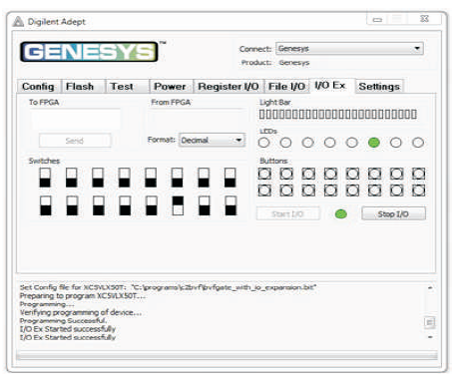Image resolution: width=454 pixels, height=380 pixels.
Task: Turn off the raised sixth bottom-row switch
Action: coord(178,206)
